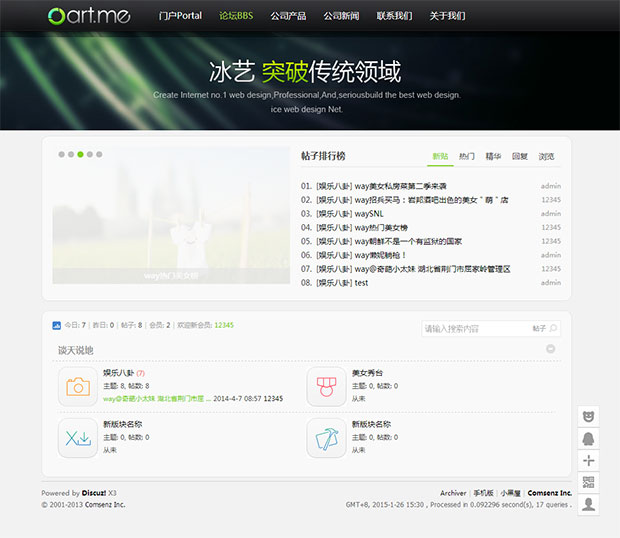The height and width of the screenshot is (538, 620).
Task: Select the third slideshow indicator dot
Action: tap(81, 155)
